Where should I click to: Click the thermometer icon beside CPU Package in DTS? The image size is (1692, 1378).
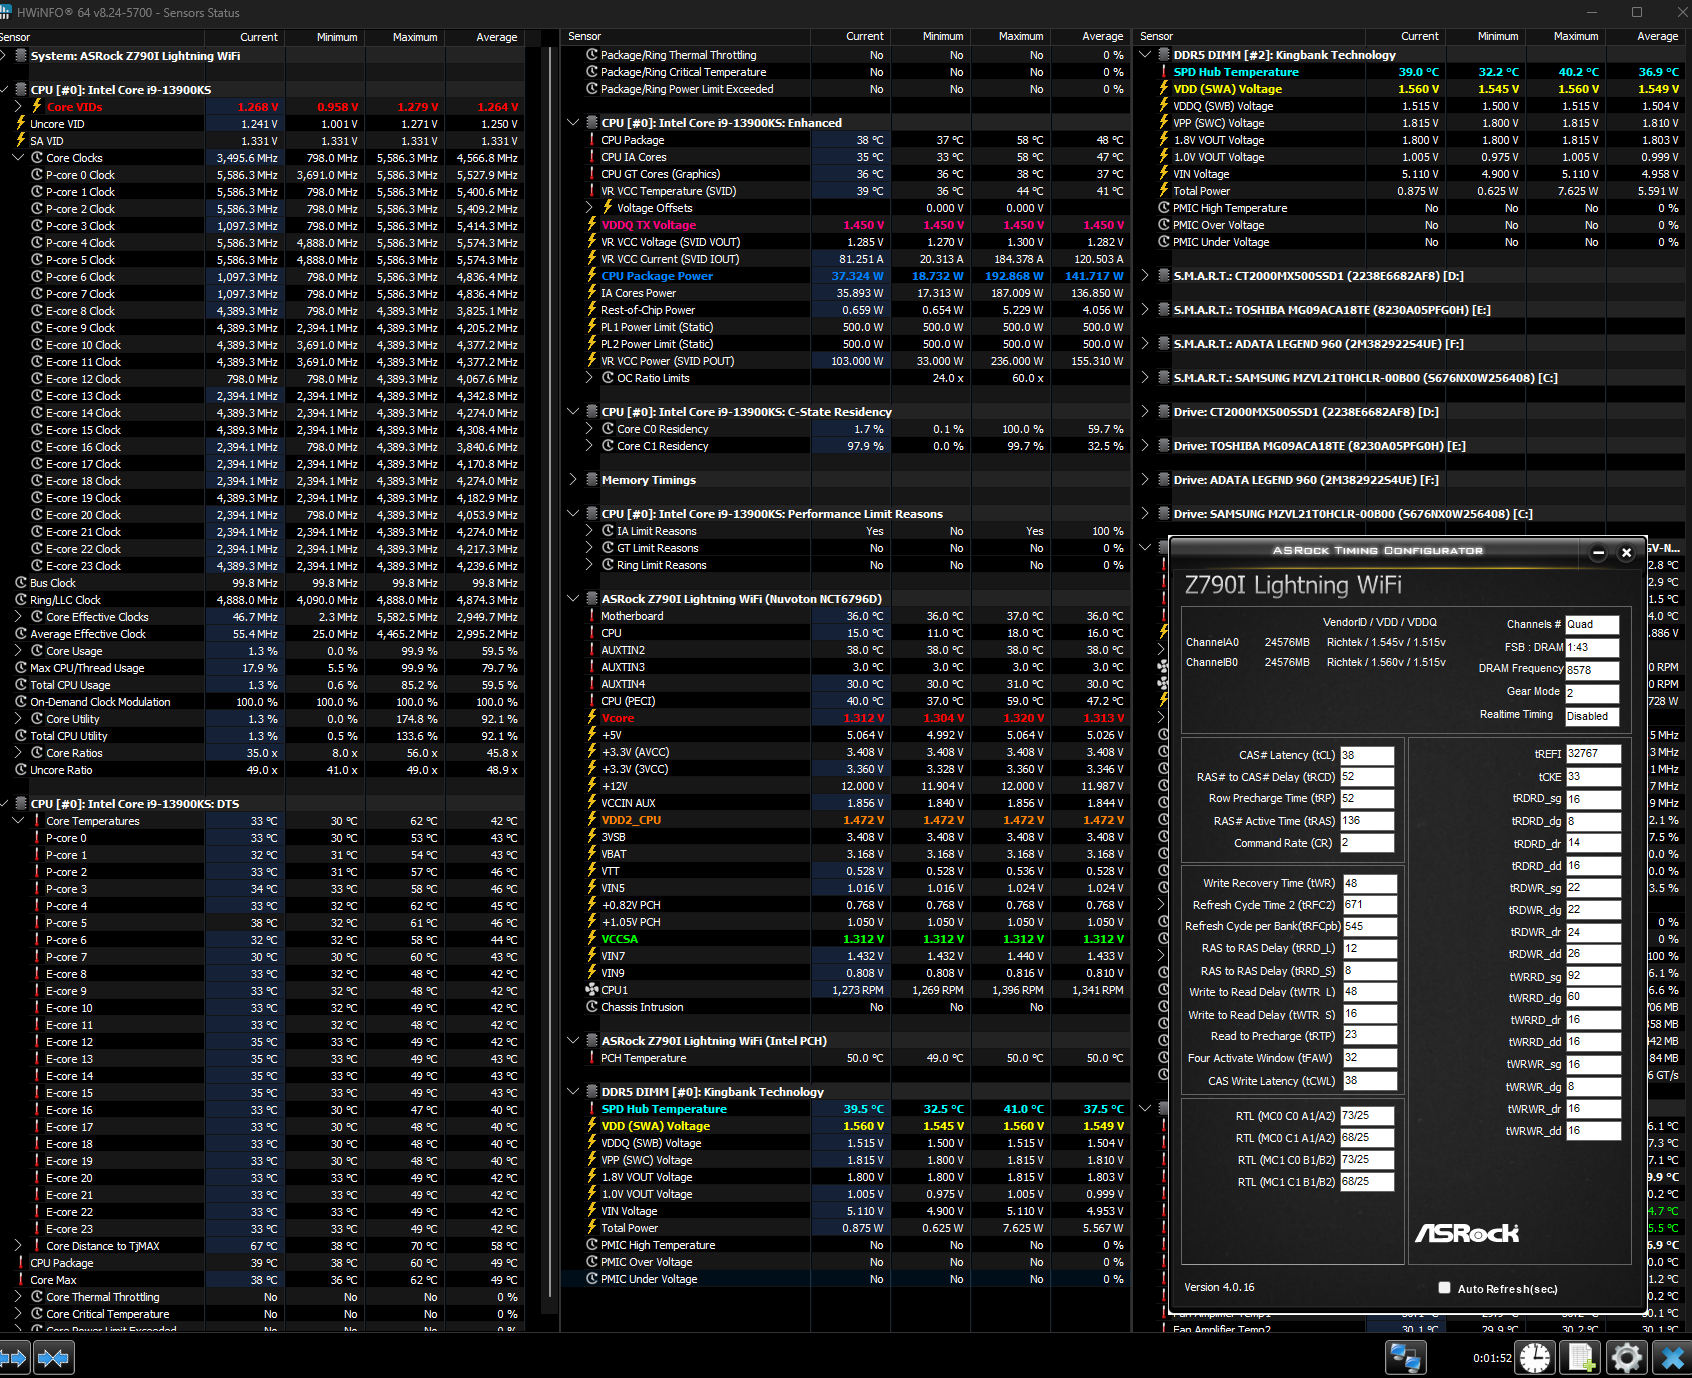tap(21, 1263)
